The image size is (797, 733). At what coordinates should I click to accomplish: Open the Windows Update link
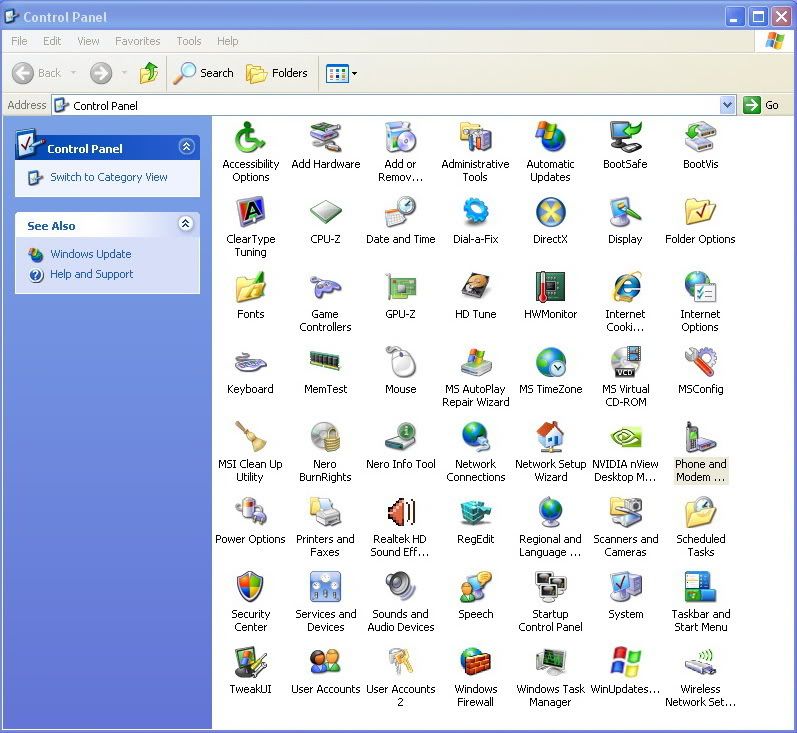[x=90, y=254]
